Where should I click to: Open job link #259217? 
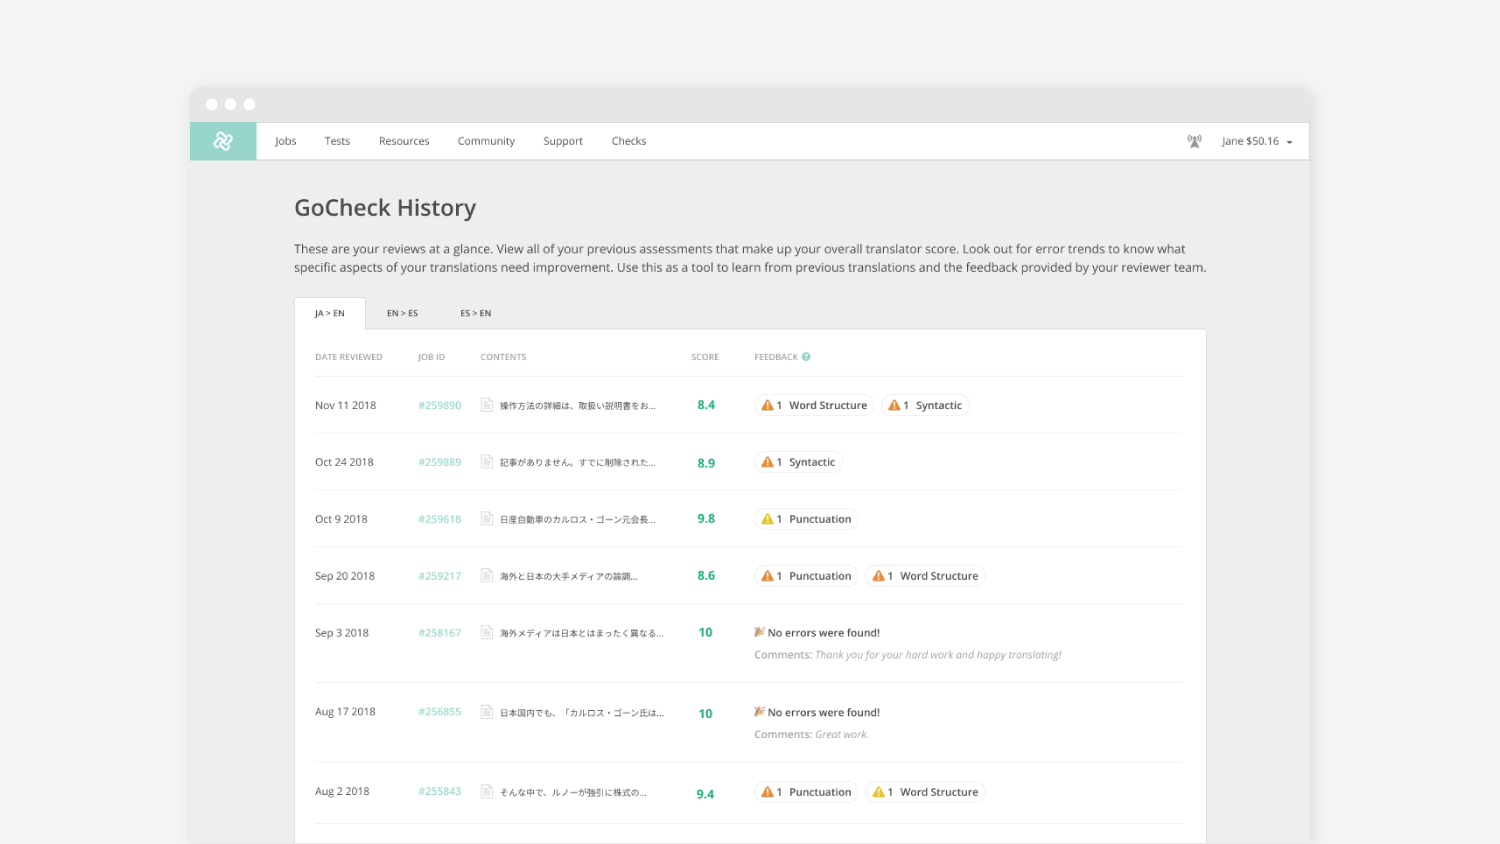[x=440, y=576]
